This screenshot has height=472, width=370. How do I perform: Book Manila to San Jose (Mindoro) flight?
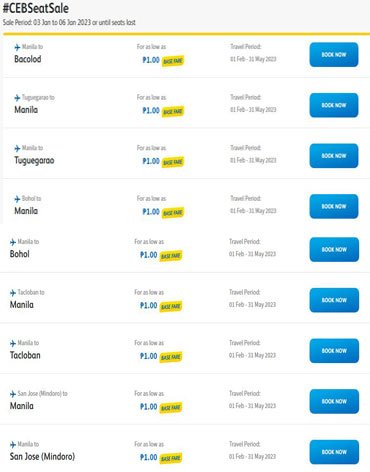[334, 452]
